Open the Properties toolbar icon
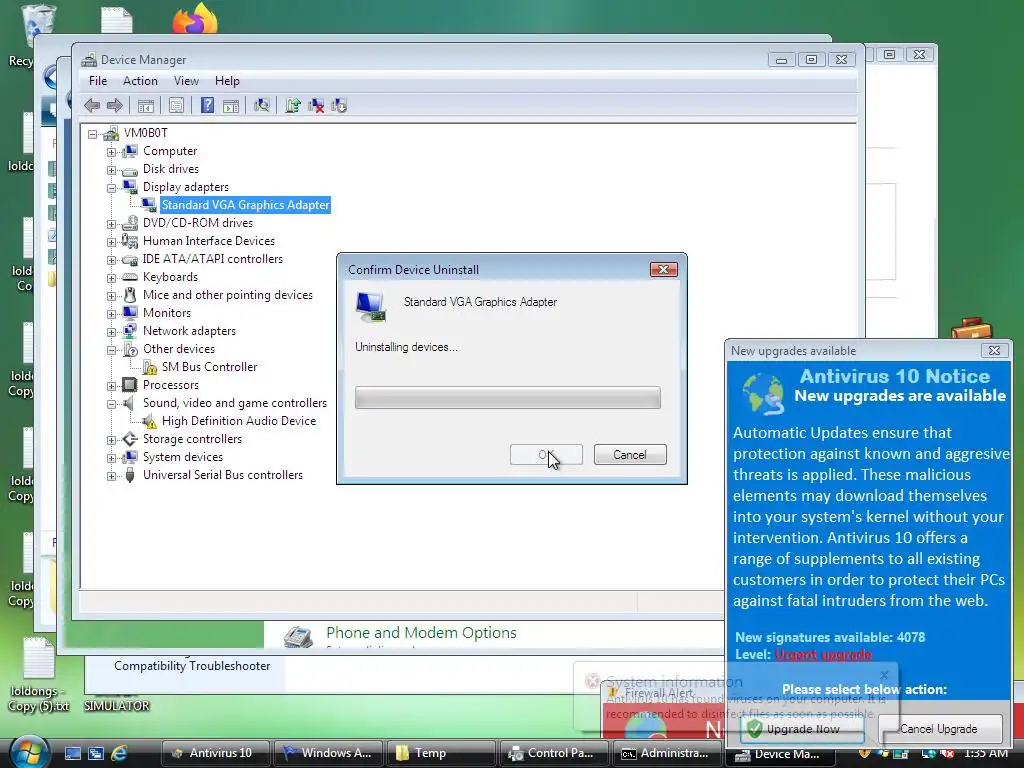The height and width of the screenshot is (768, 1024). (x=176, y=106)
